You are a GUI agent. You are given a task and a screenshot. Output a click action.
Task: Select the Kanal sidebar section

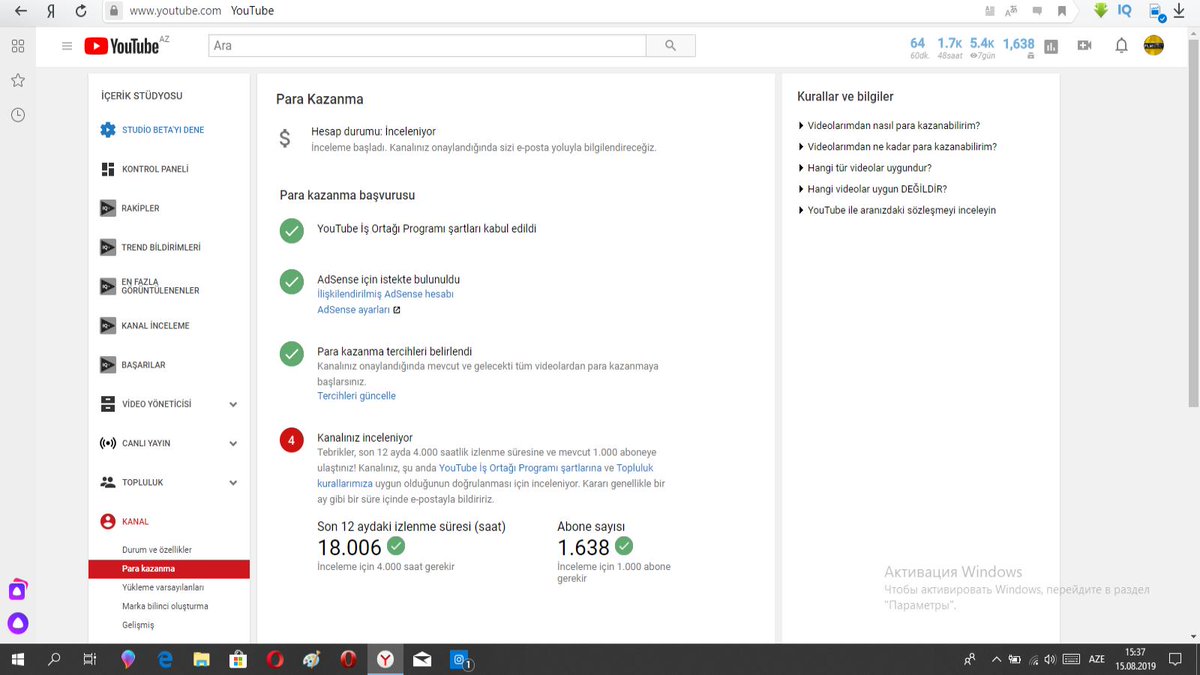125,521
